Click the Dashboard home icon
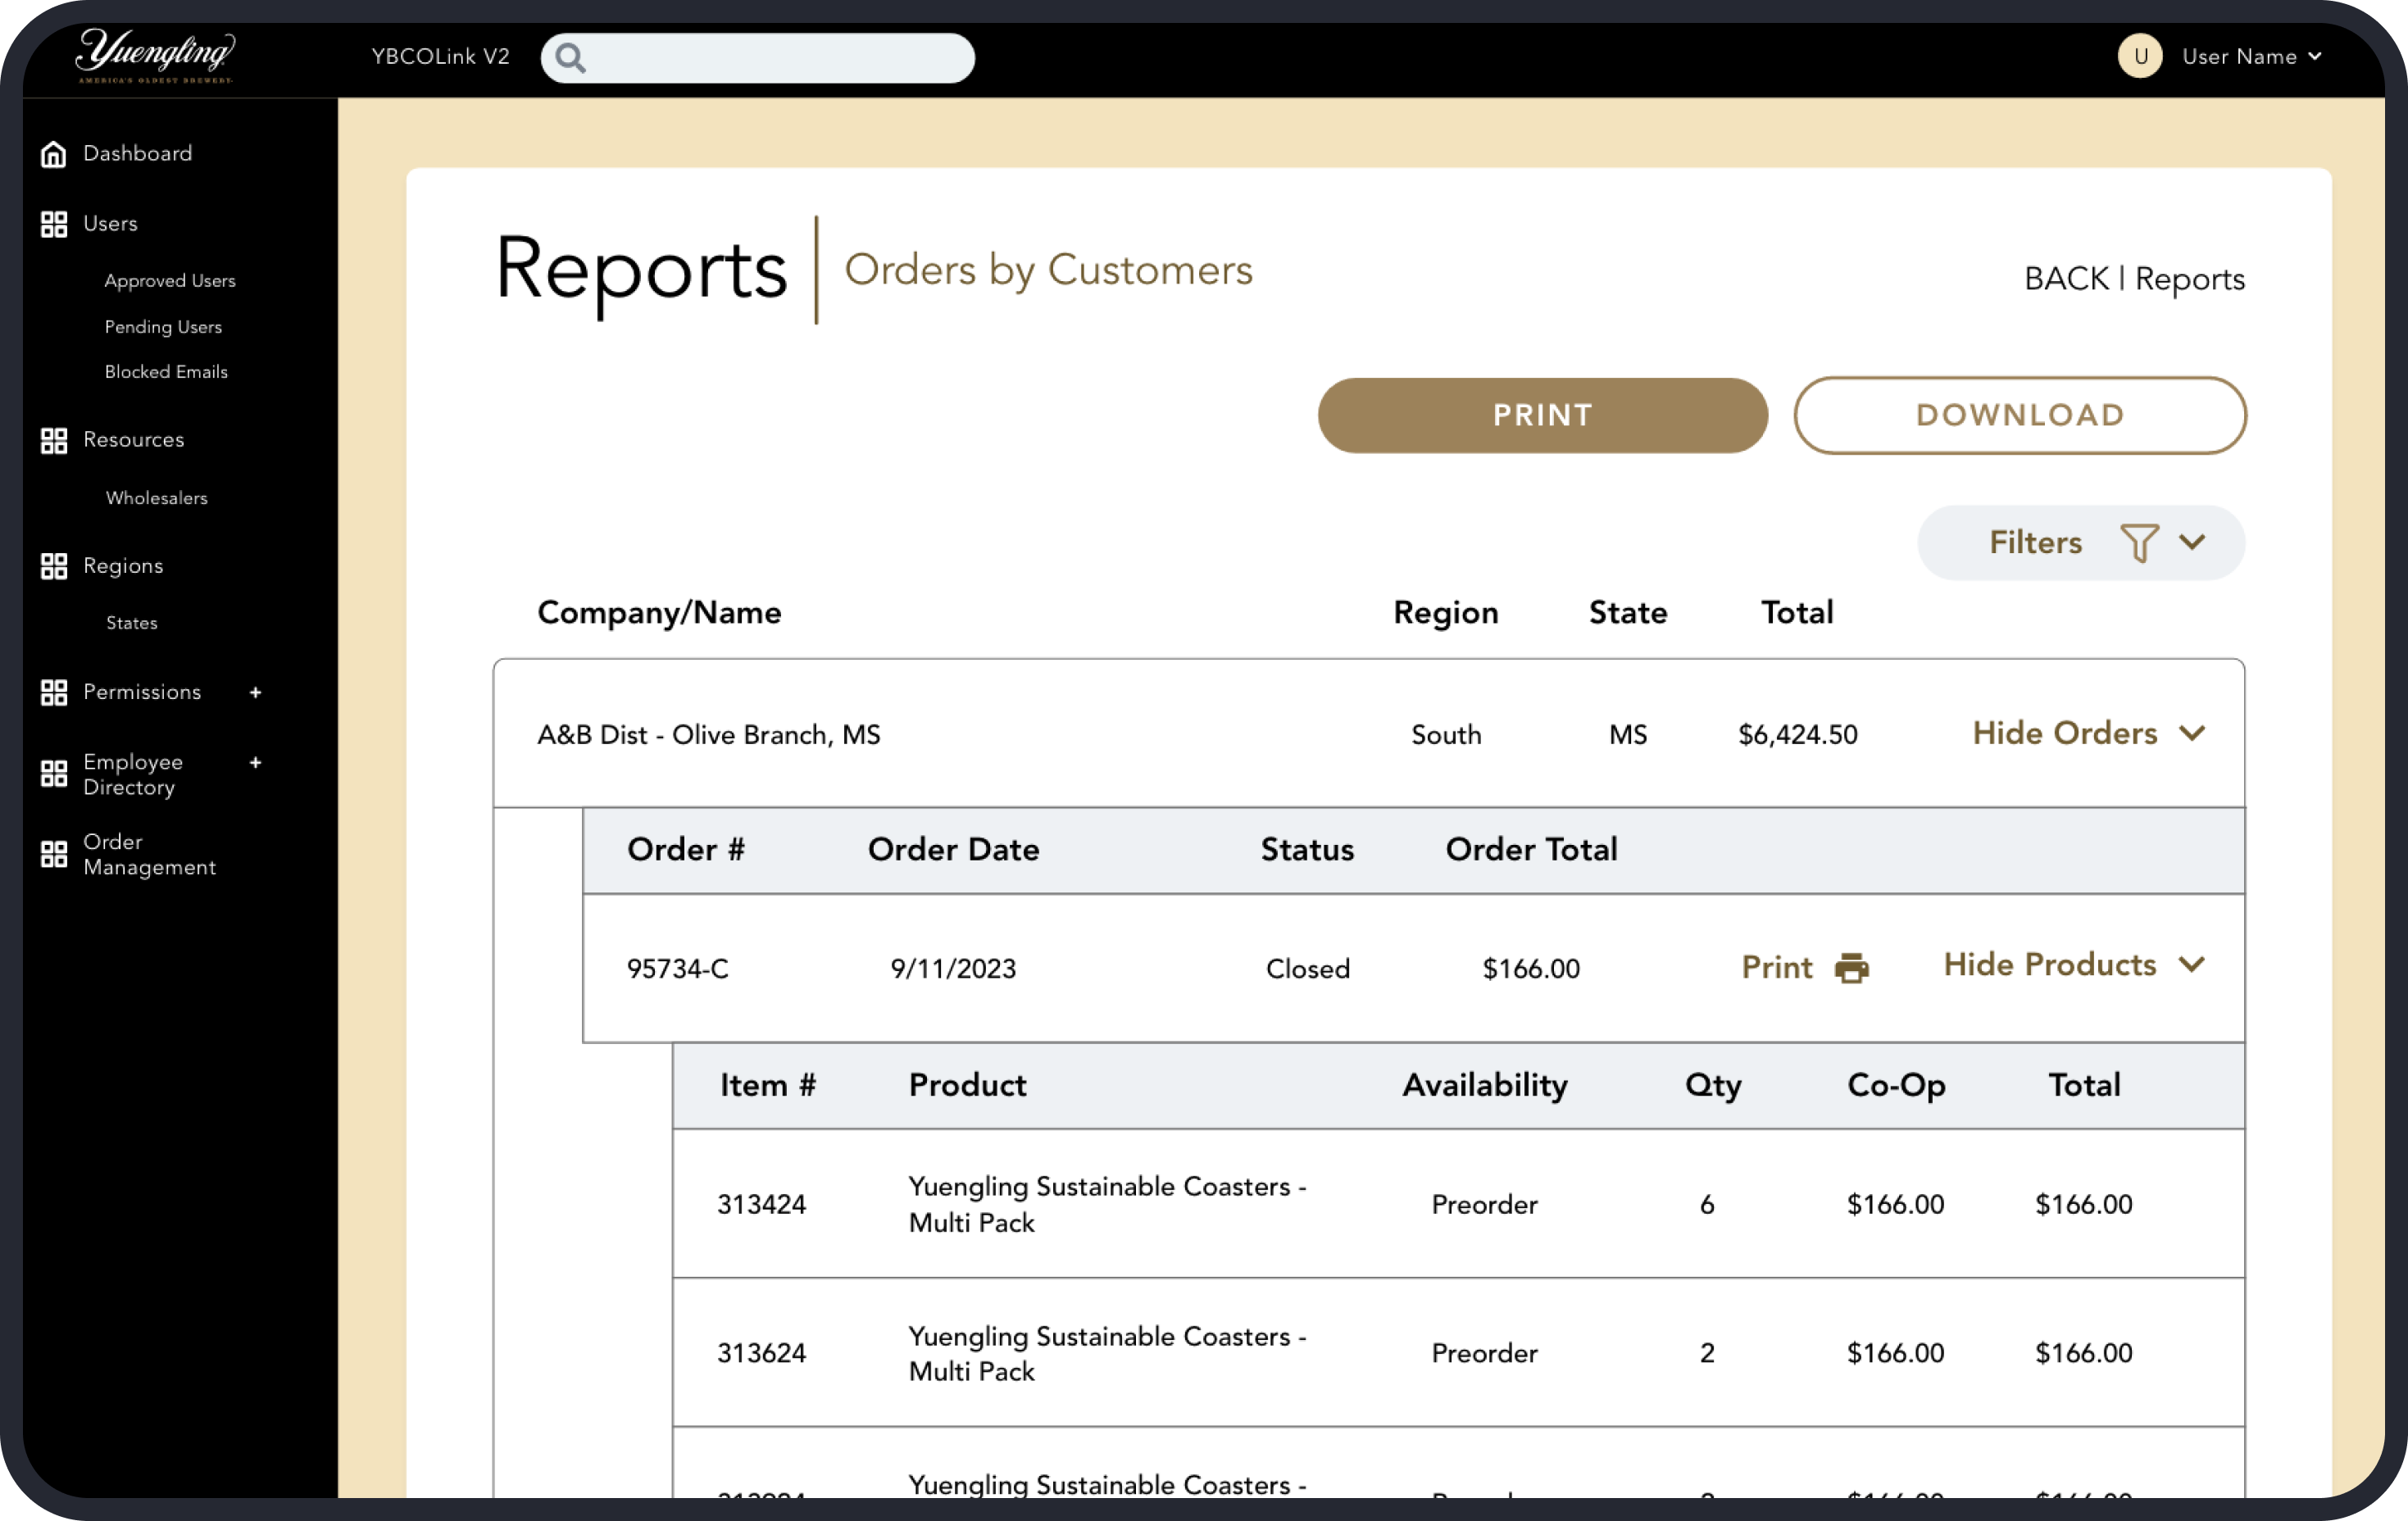Viewport: 2408px width, 1521px height. pyautogui.click(x=54, y=154)
